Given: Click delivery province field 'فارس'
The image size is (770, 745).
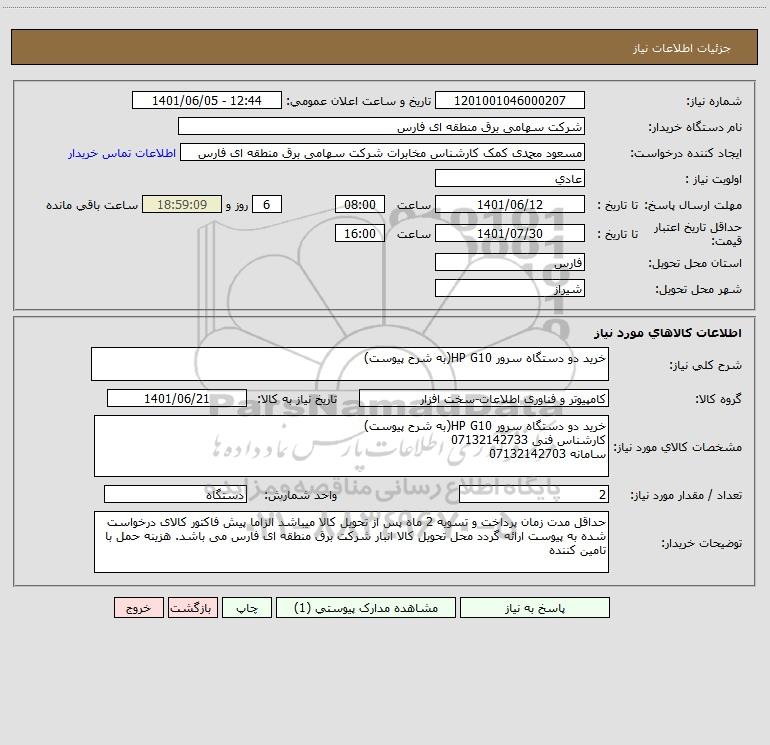Looking at the screenshot, I should pos(510,262).
